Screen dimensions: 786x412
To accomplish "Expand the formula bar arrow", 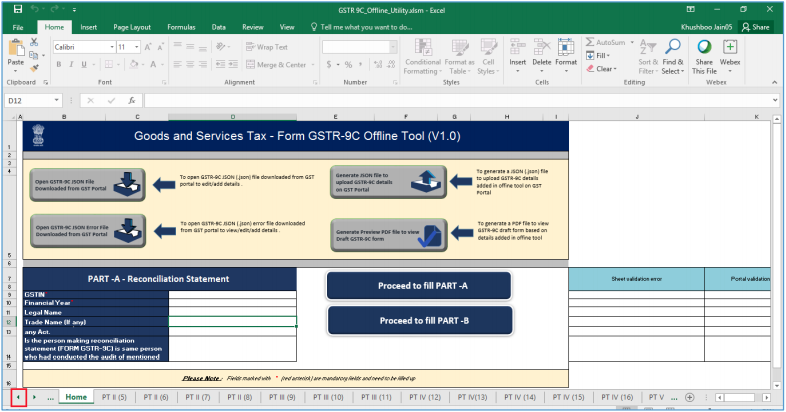I will [x=776, y=100].
